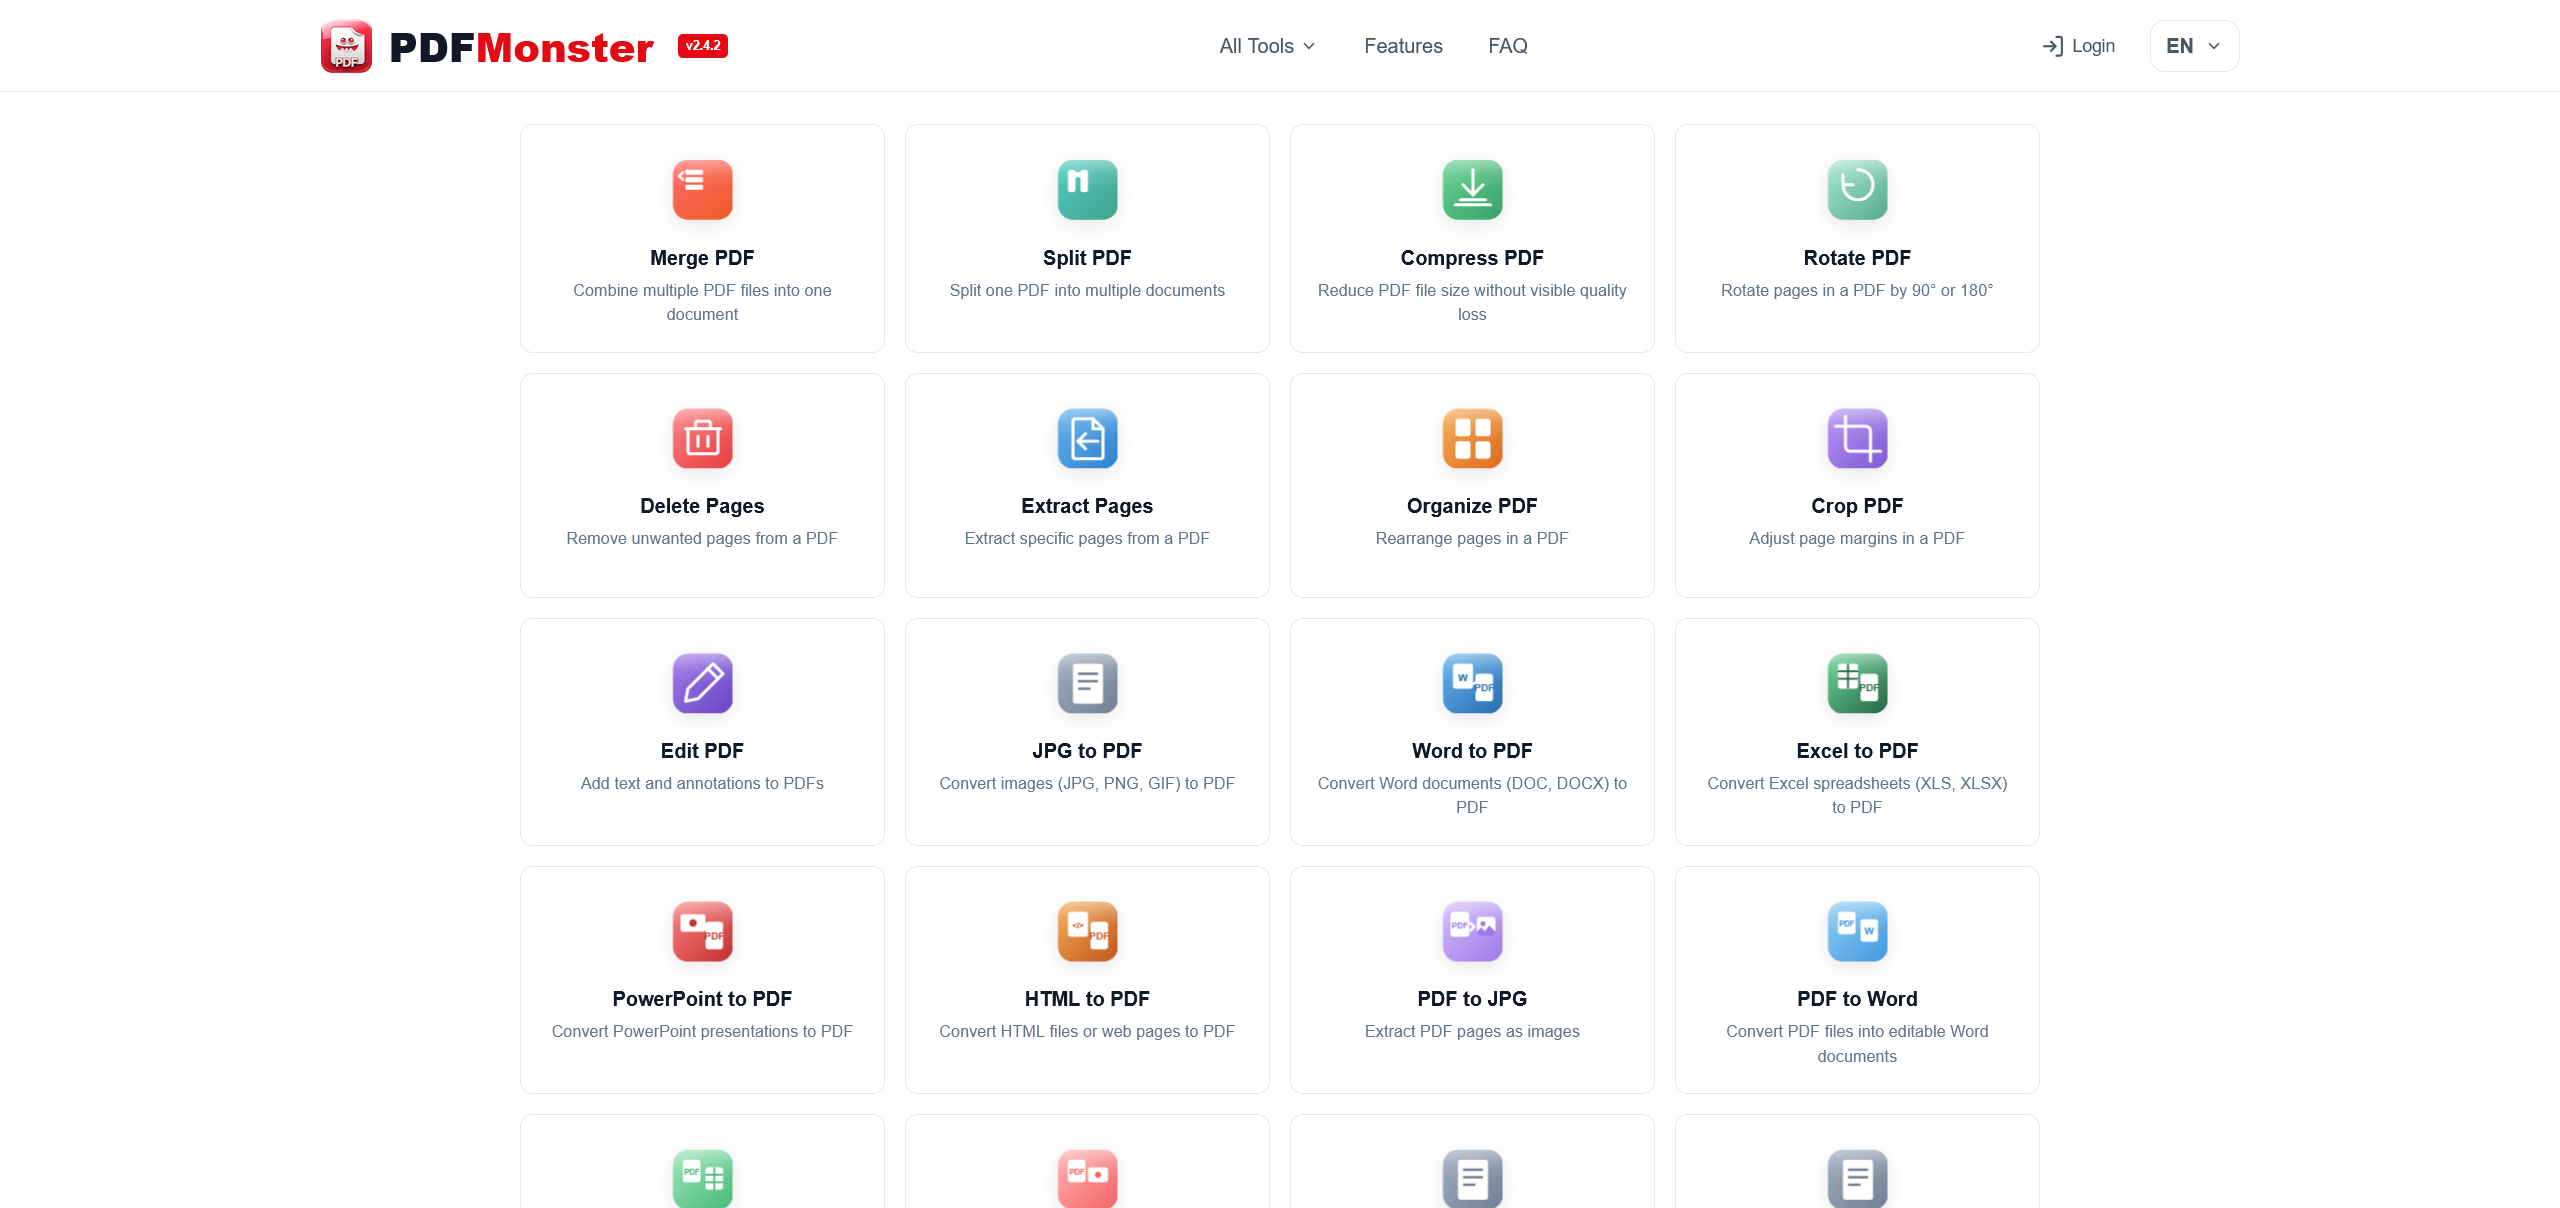This screenshot has width=2560, height=1208.
Task: Open PowerPoint to PDF via its icon
Action: point(702,931)
